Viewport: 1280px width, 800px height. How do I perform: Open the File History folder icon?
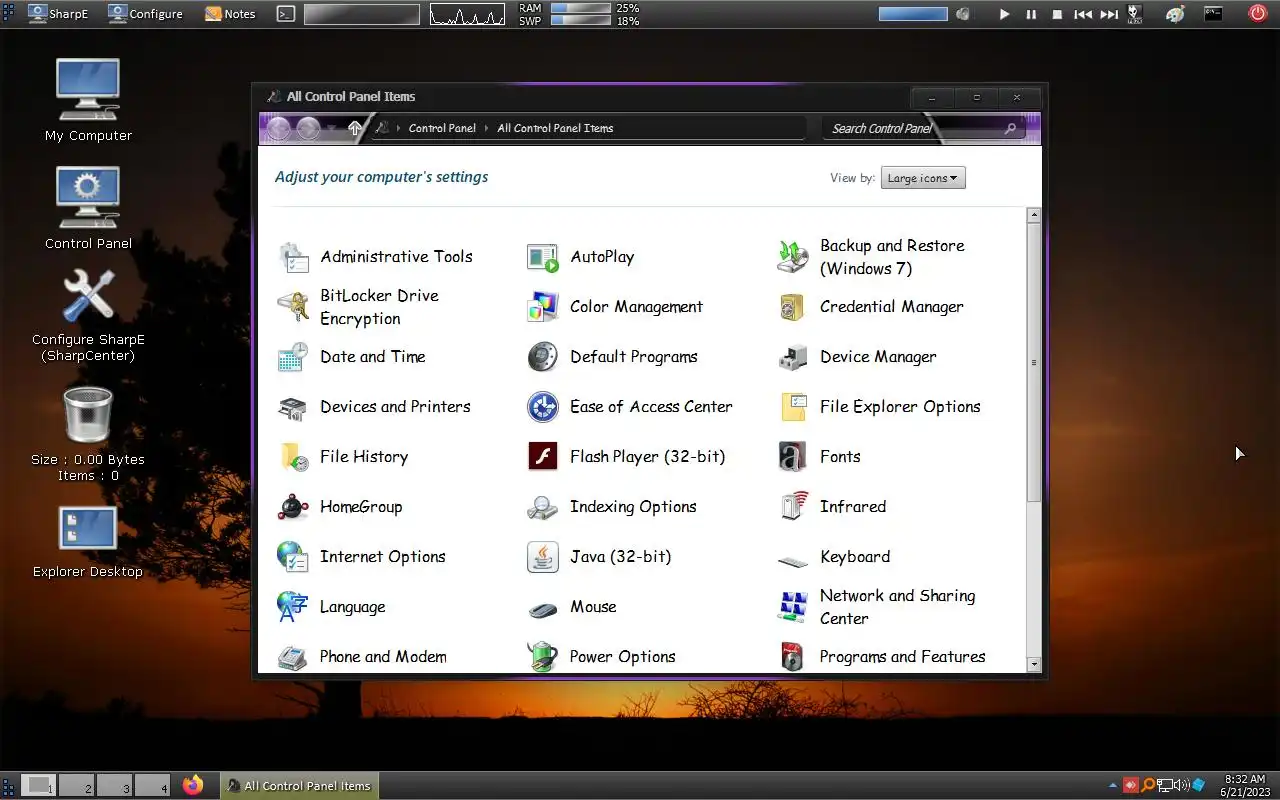[293, 457]
